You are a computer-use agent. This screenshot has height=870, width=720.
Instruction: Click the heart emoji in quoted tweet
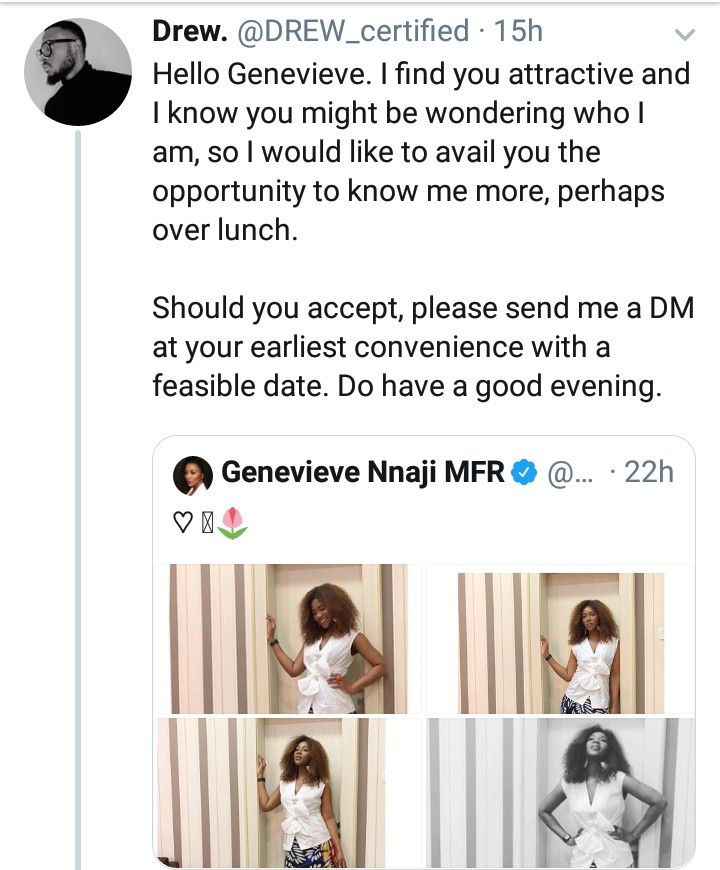point(183,520)
